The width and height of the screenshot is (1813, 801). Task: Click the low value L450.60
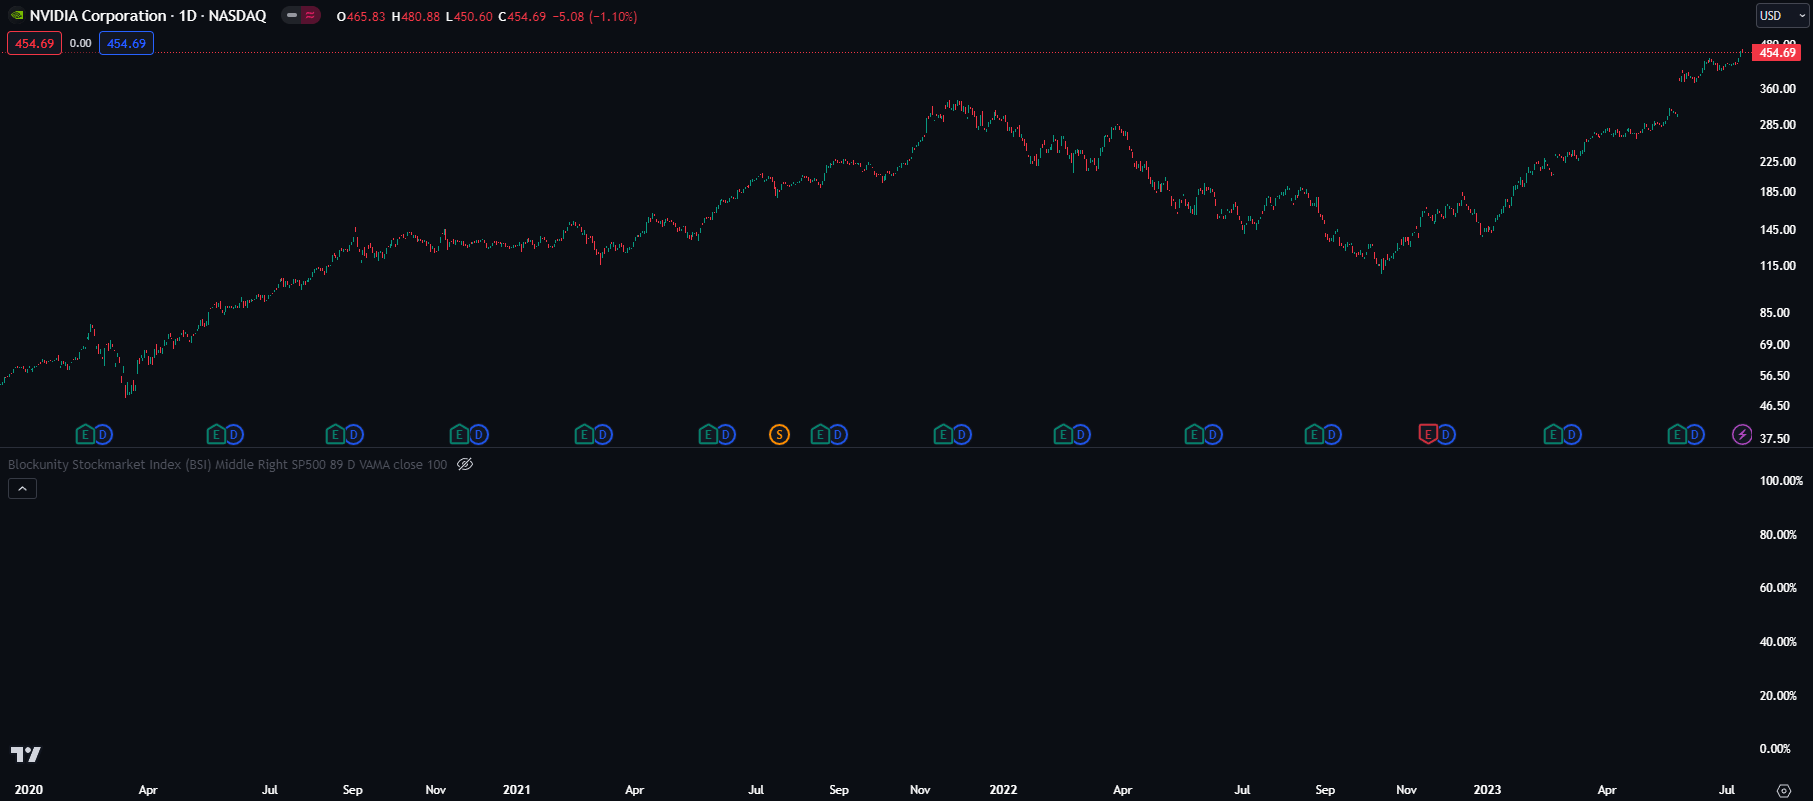click(469, 17)
